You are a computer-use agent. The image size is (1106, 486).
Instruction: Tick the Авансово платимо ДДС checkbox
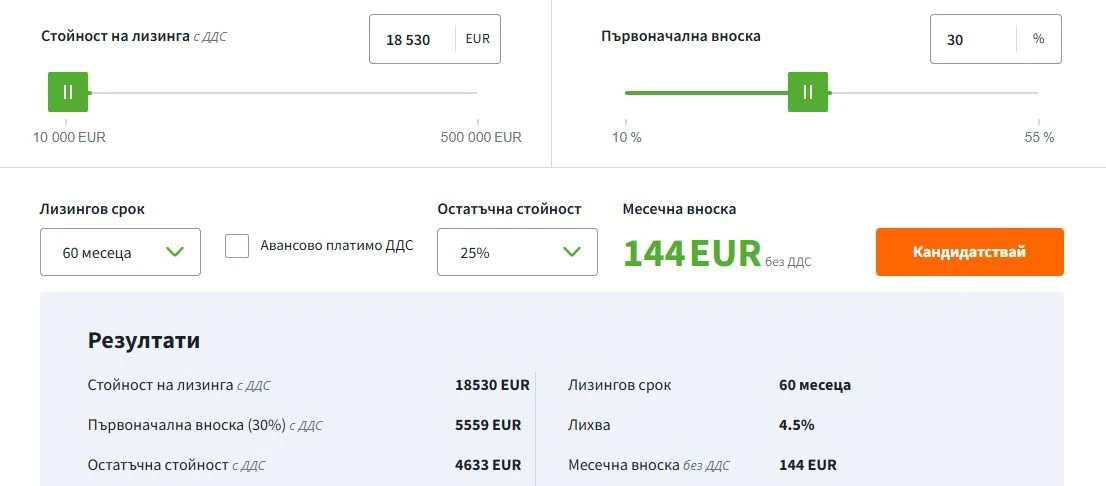[237, 246]
